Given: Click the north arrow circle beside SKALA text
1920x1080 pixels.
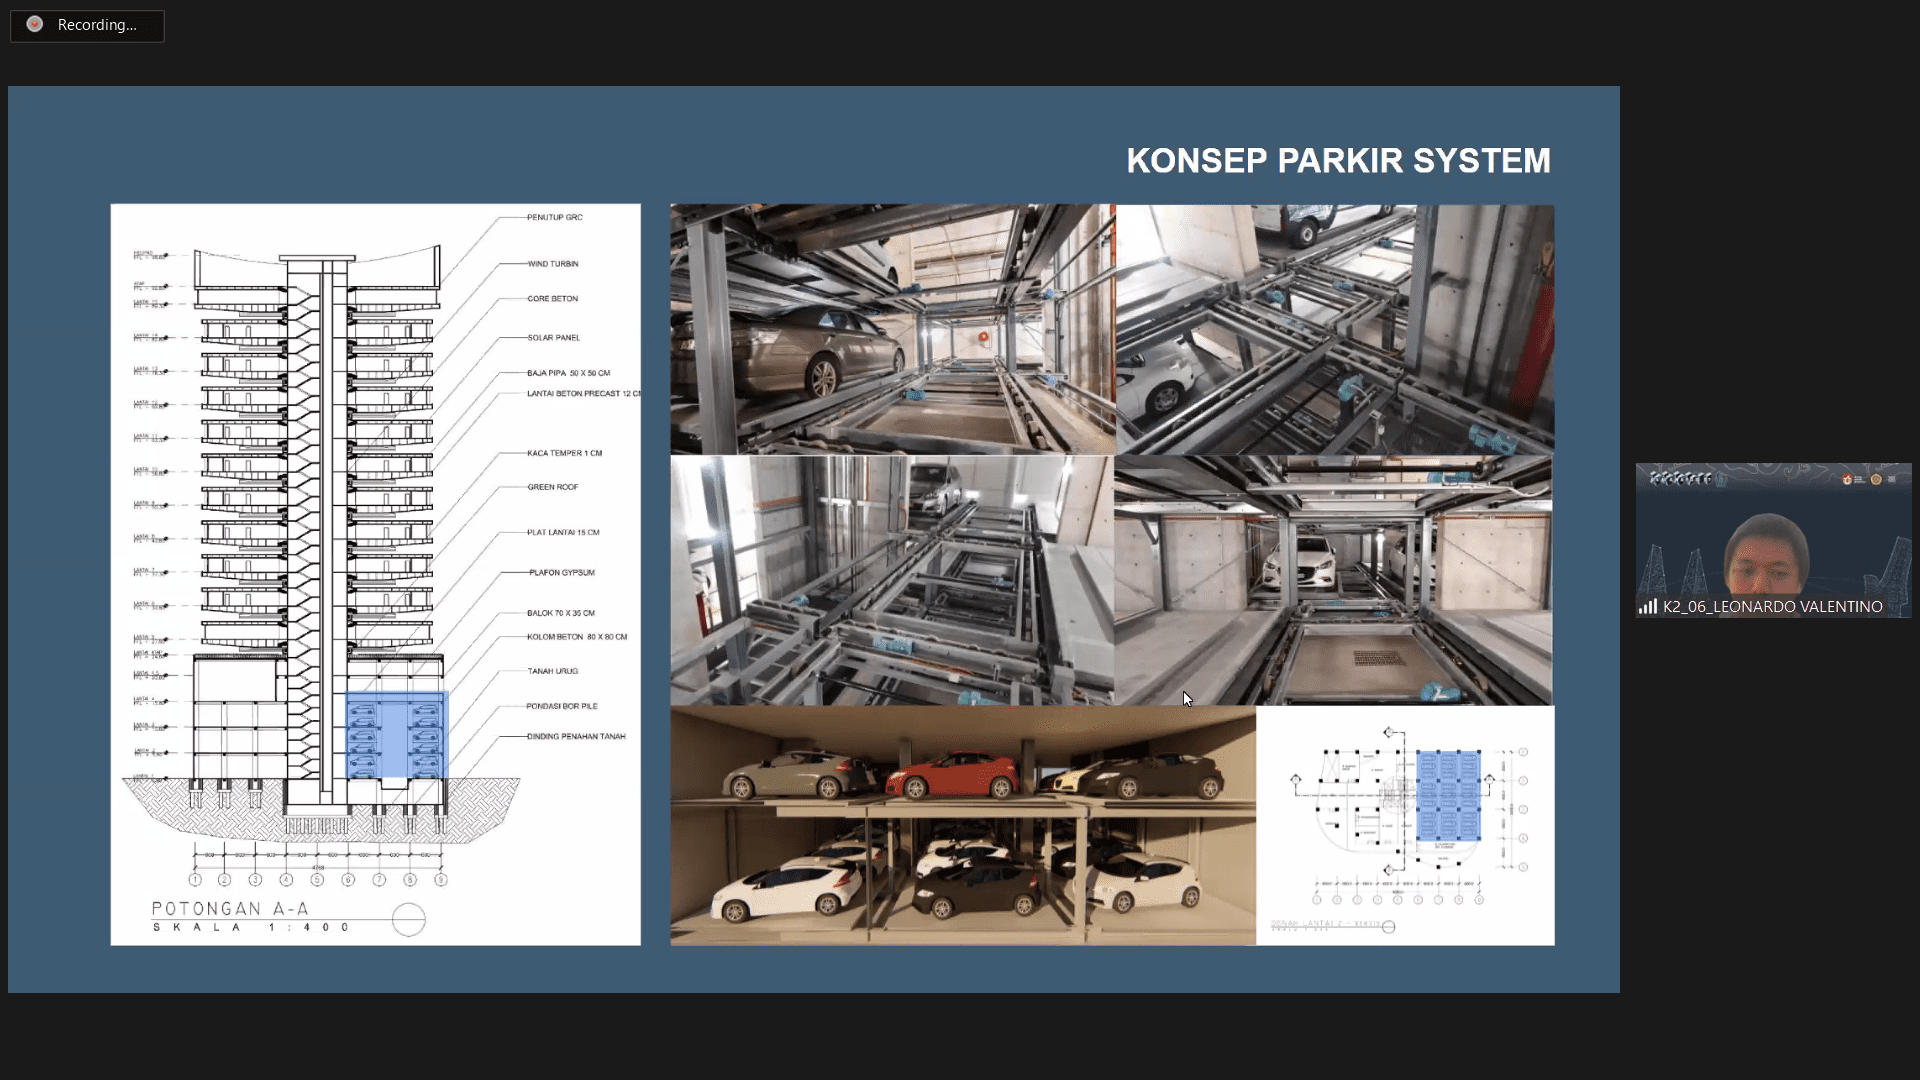Looking at the screenshot, I should click(408, 919).
